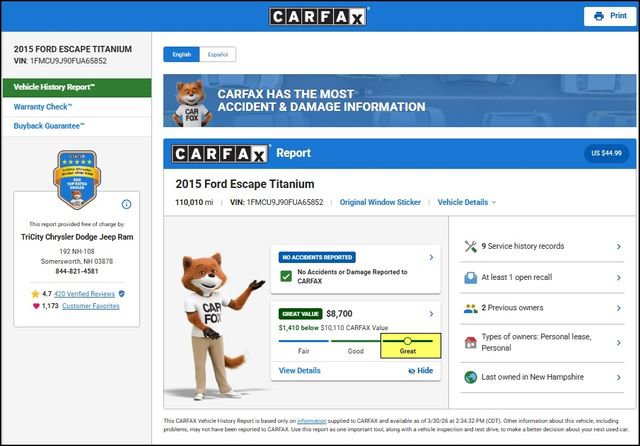Image resolution: width=640 pixels, height=446 pixels.
Task: Click the Great value slider marker
Action: pos(408,341)
